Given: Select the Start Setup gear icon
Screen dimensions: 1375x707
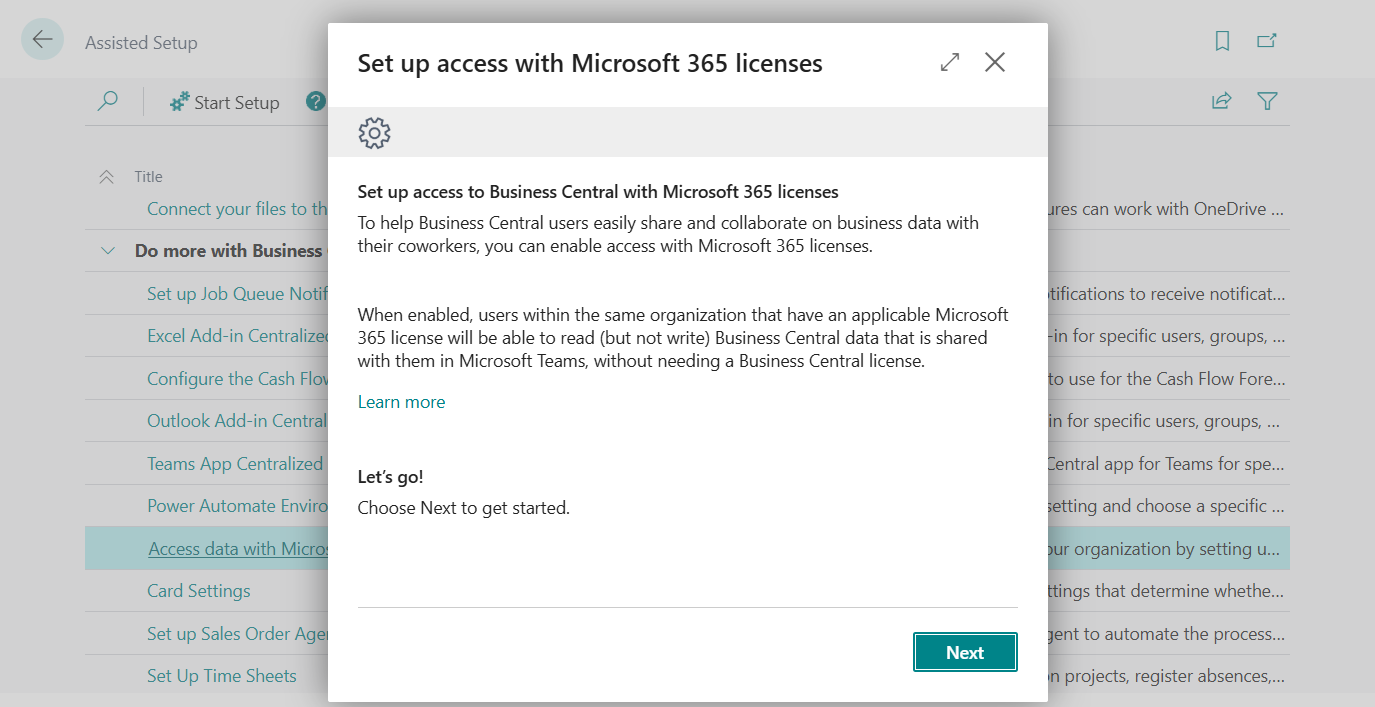Looking at the screenshot, I should [x=179, y=101].
